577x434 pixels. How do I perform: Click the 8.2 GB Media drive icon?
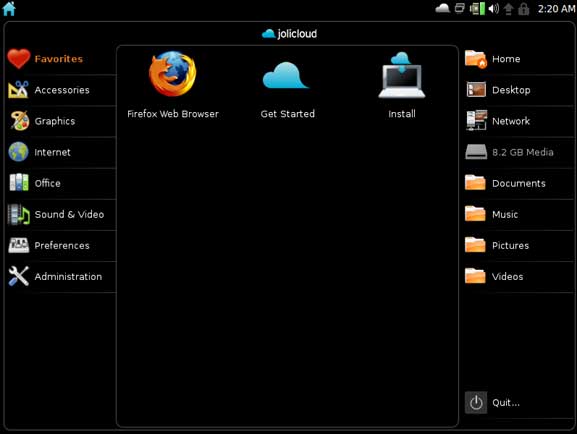click(476, 152)
